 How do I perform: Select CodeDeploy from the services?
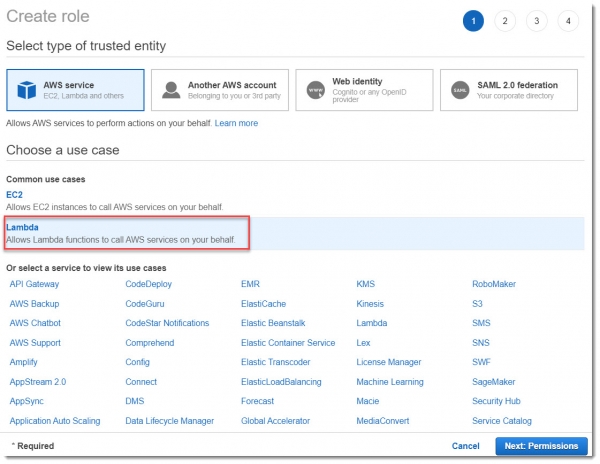tap(148, 284)
